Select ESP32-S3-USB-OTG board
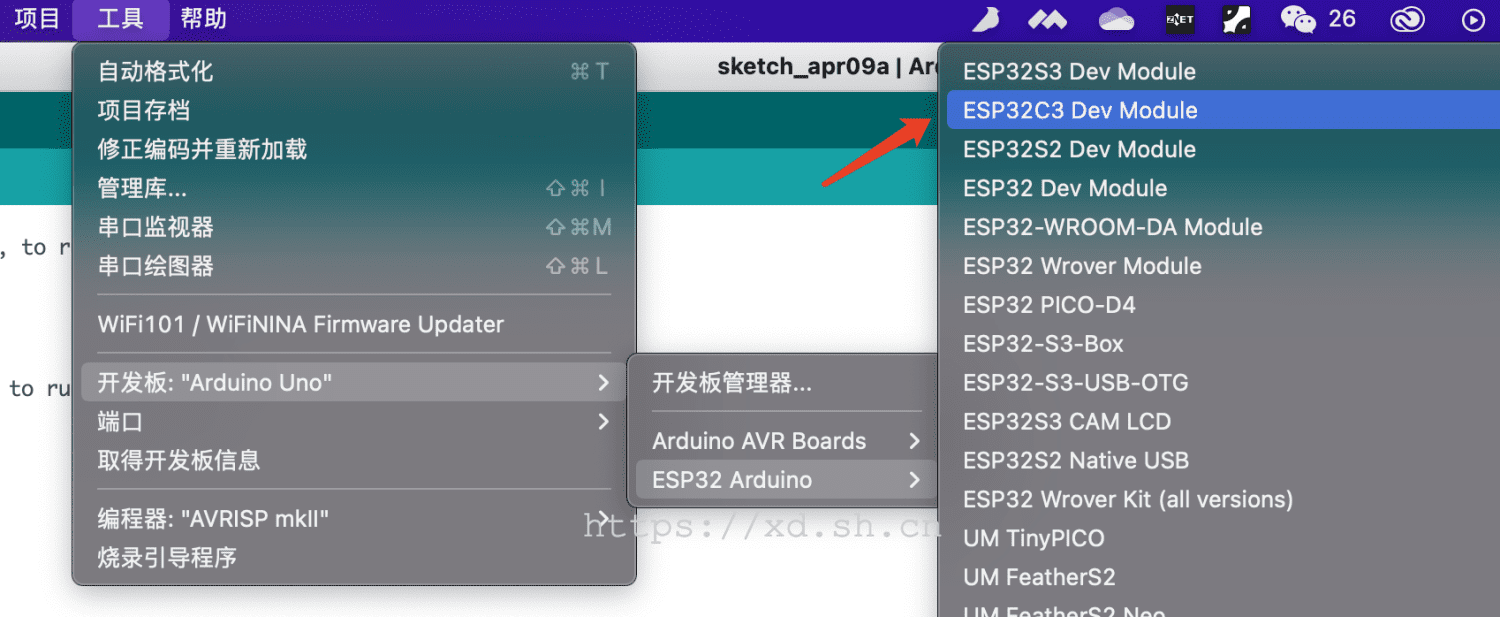 (1223, 383)
